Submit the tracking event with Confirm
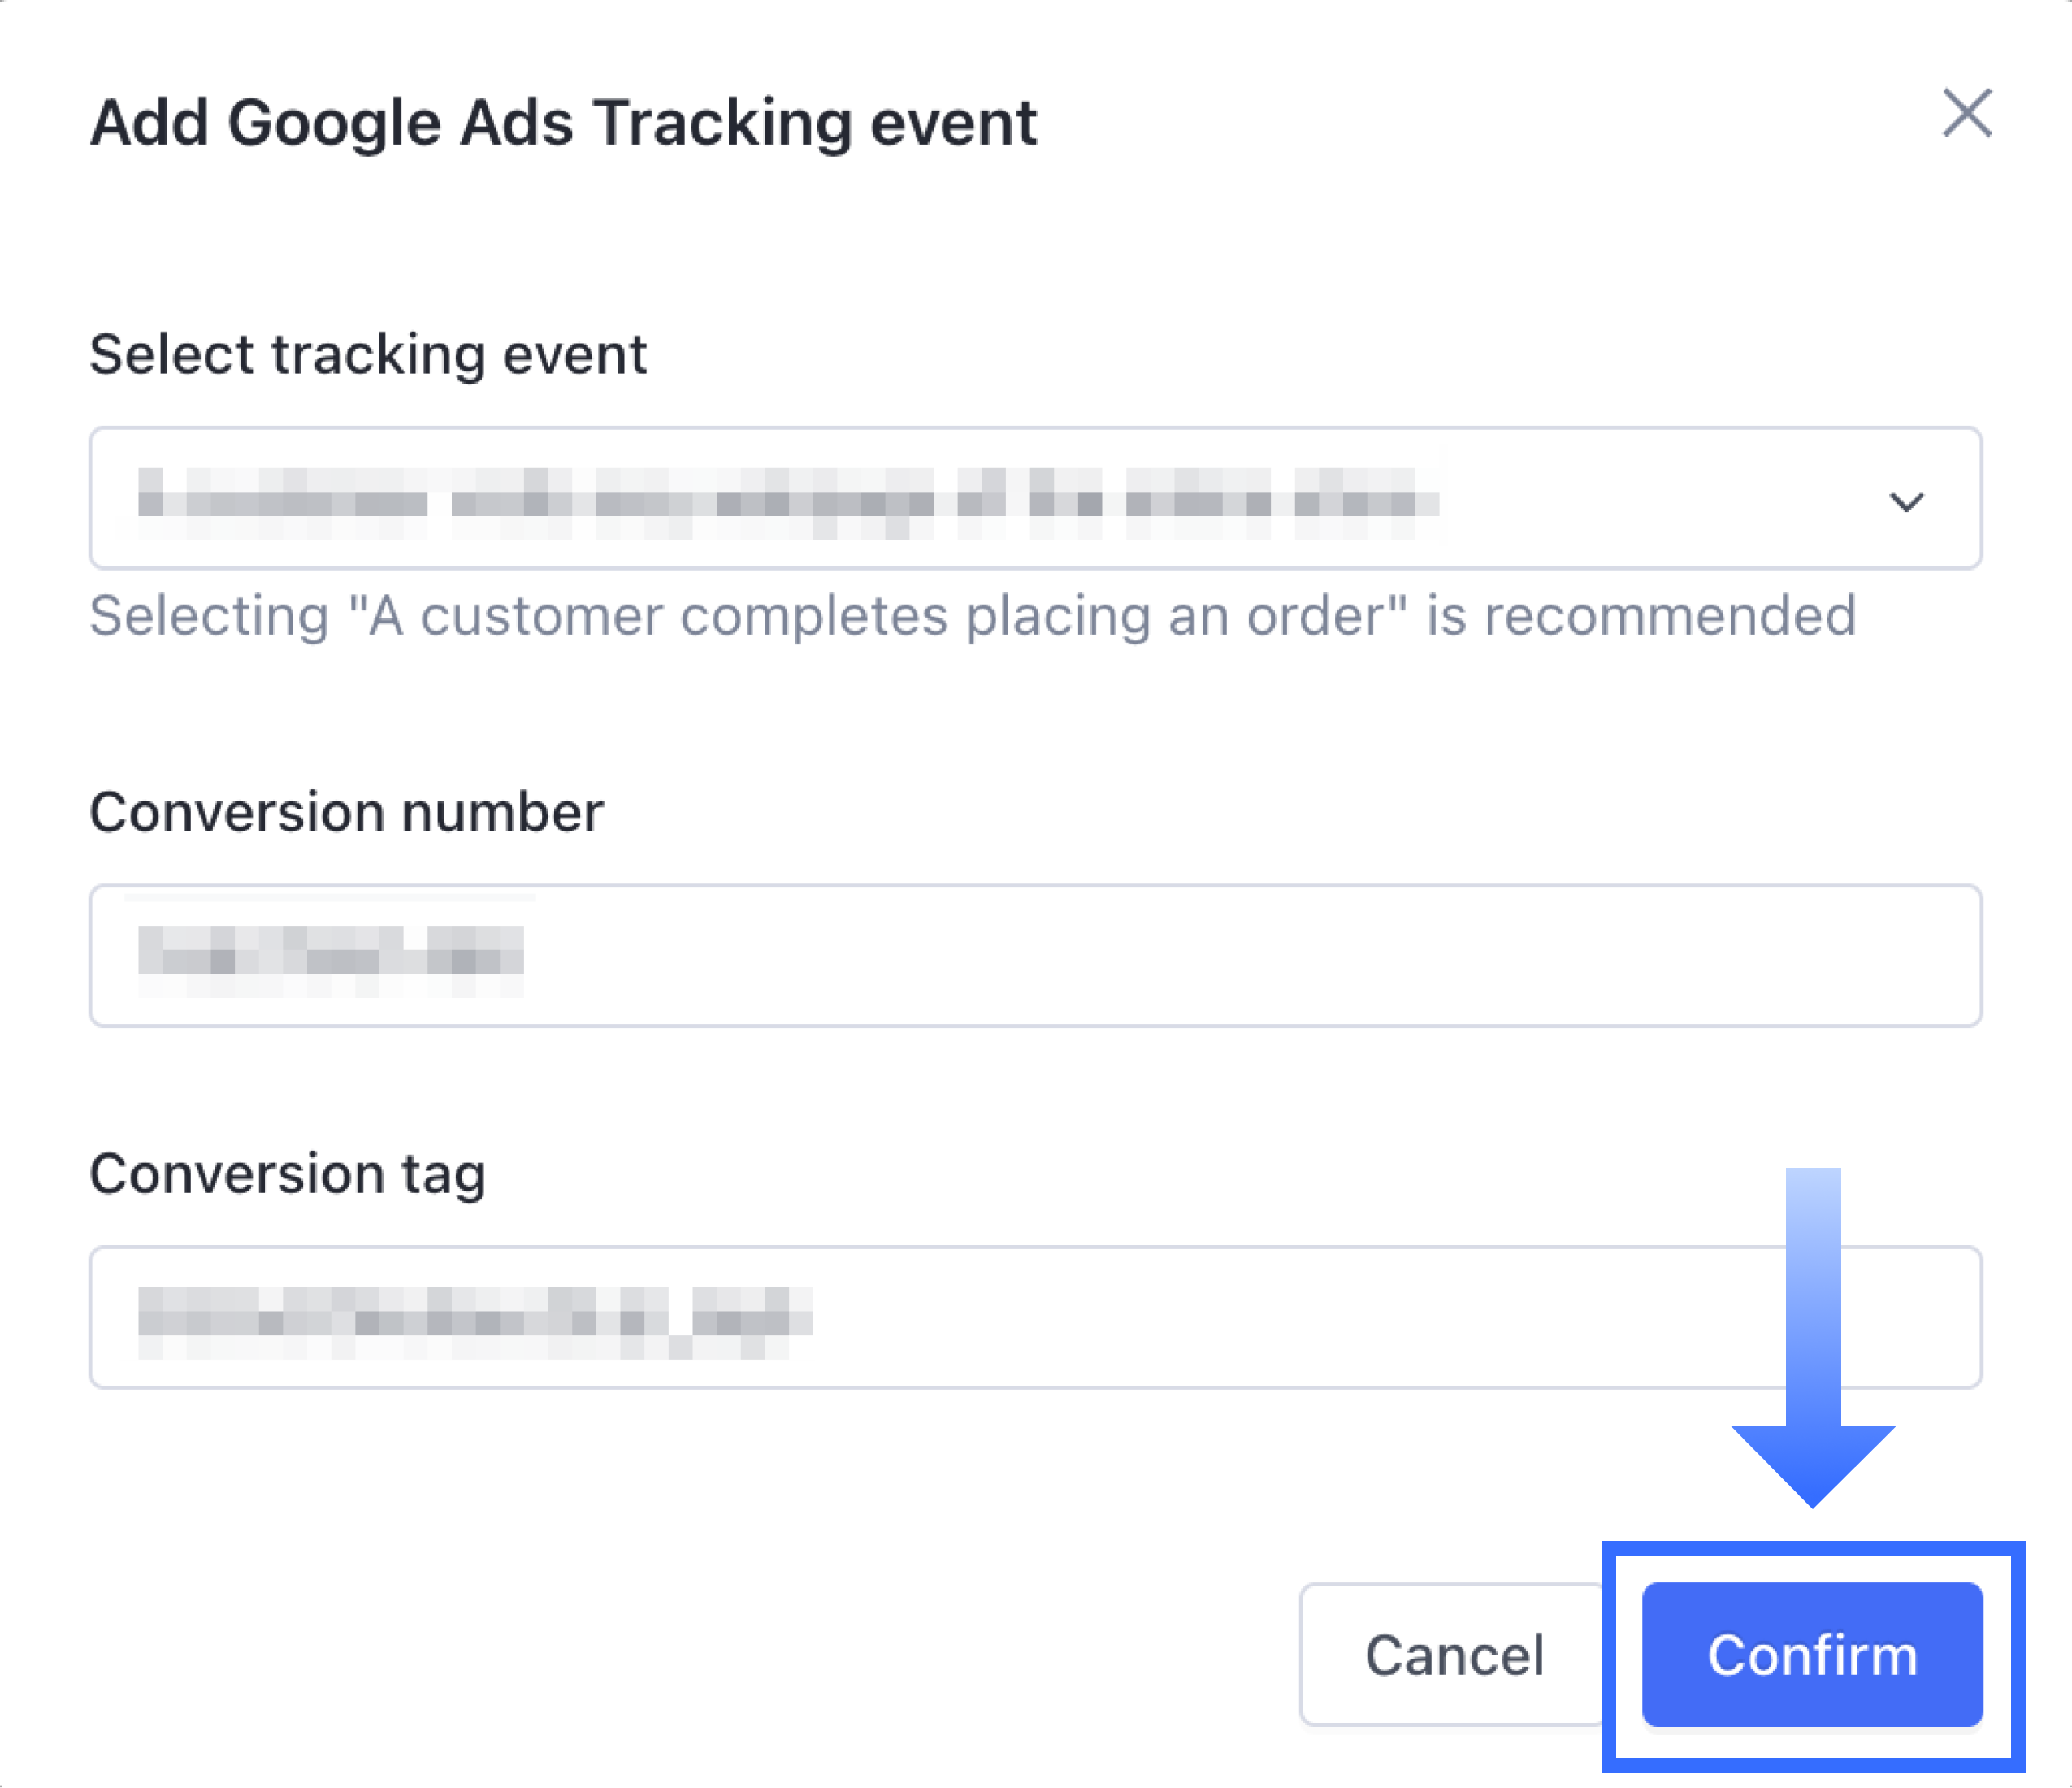Viewport: 2072px width, 1788px height. click(x=1812, y=1655)
